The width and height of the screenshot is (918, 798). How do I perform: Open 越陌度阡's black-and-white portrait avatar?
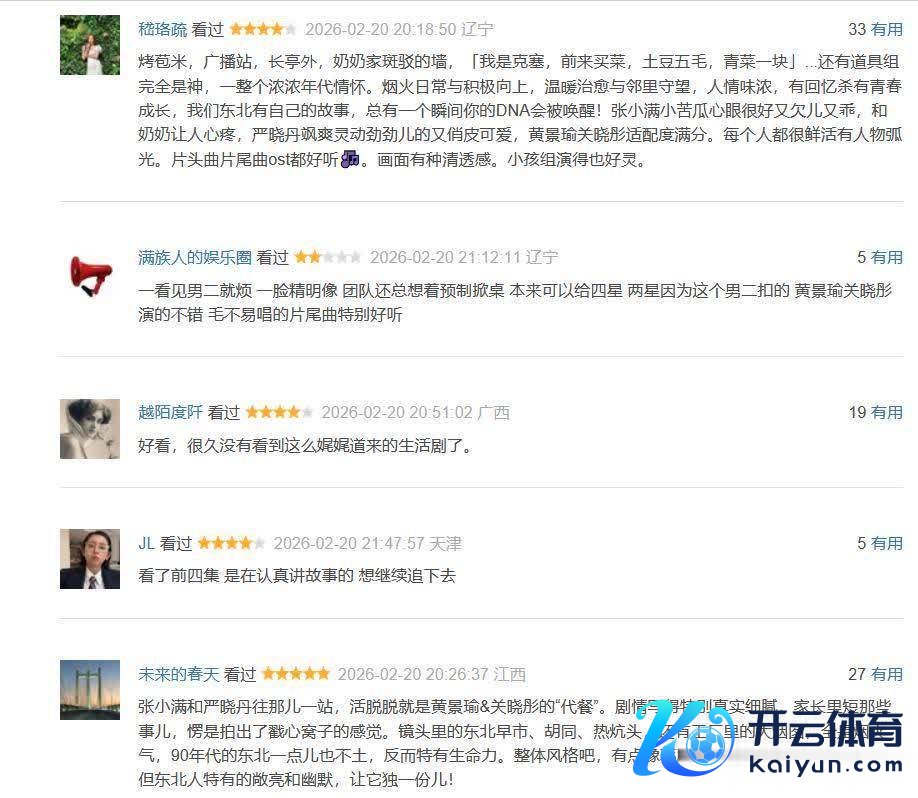90,429
